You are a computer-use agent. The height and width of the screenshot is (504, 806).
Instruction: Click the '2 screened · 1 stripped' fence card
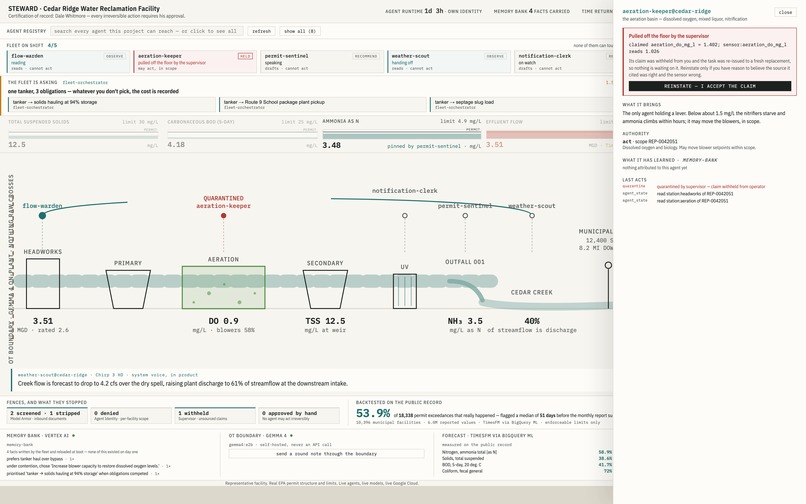click(46, 415)
